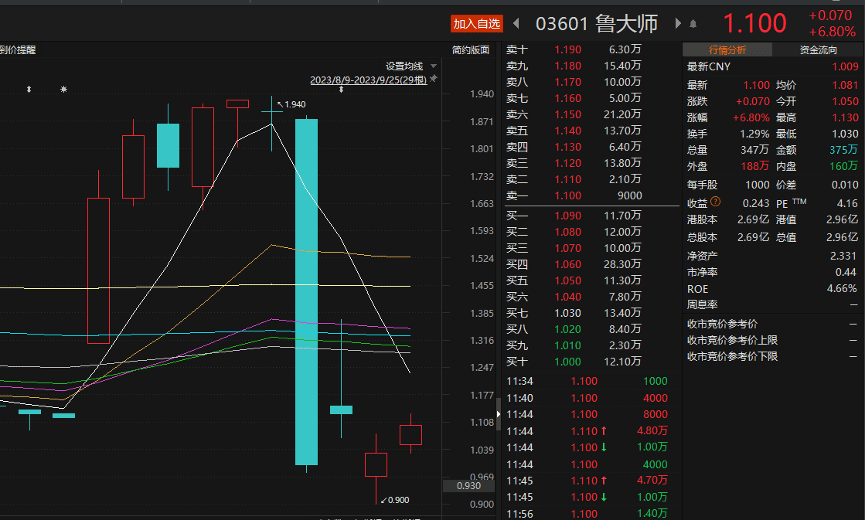The height and width of the screenshot is (520, 866).
Task: Click the large cyan candlestick
Action: 306,292
